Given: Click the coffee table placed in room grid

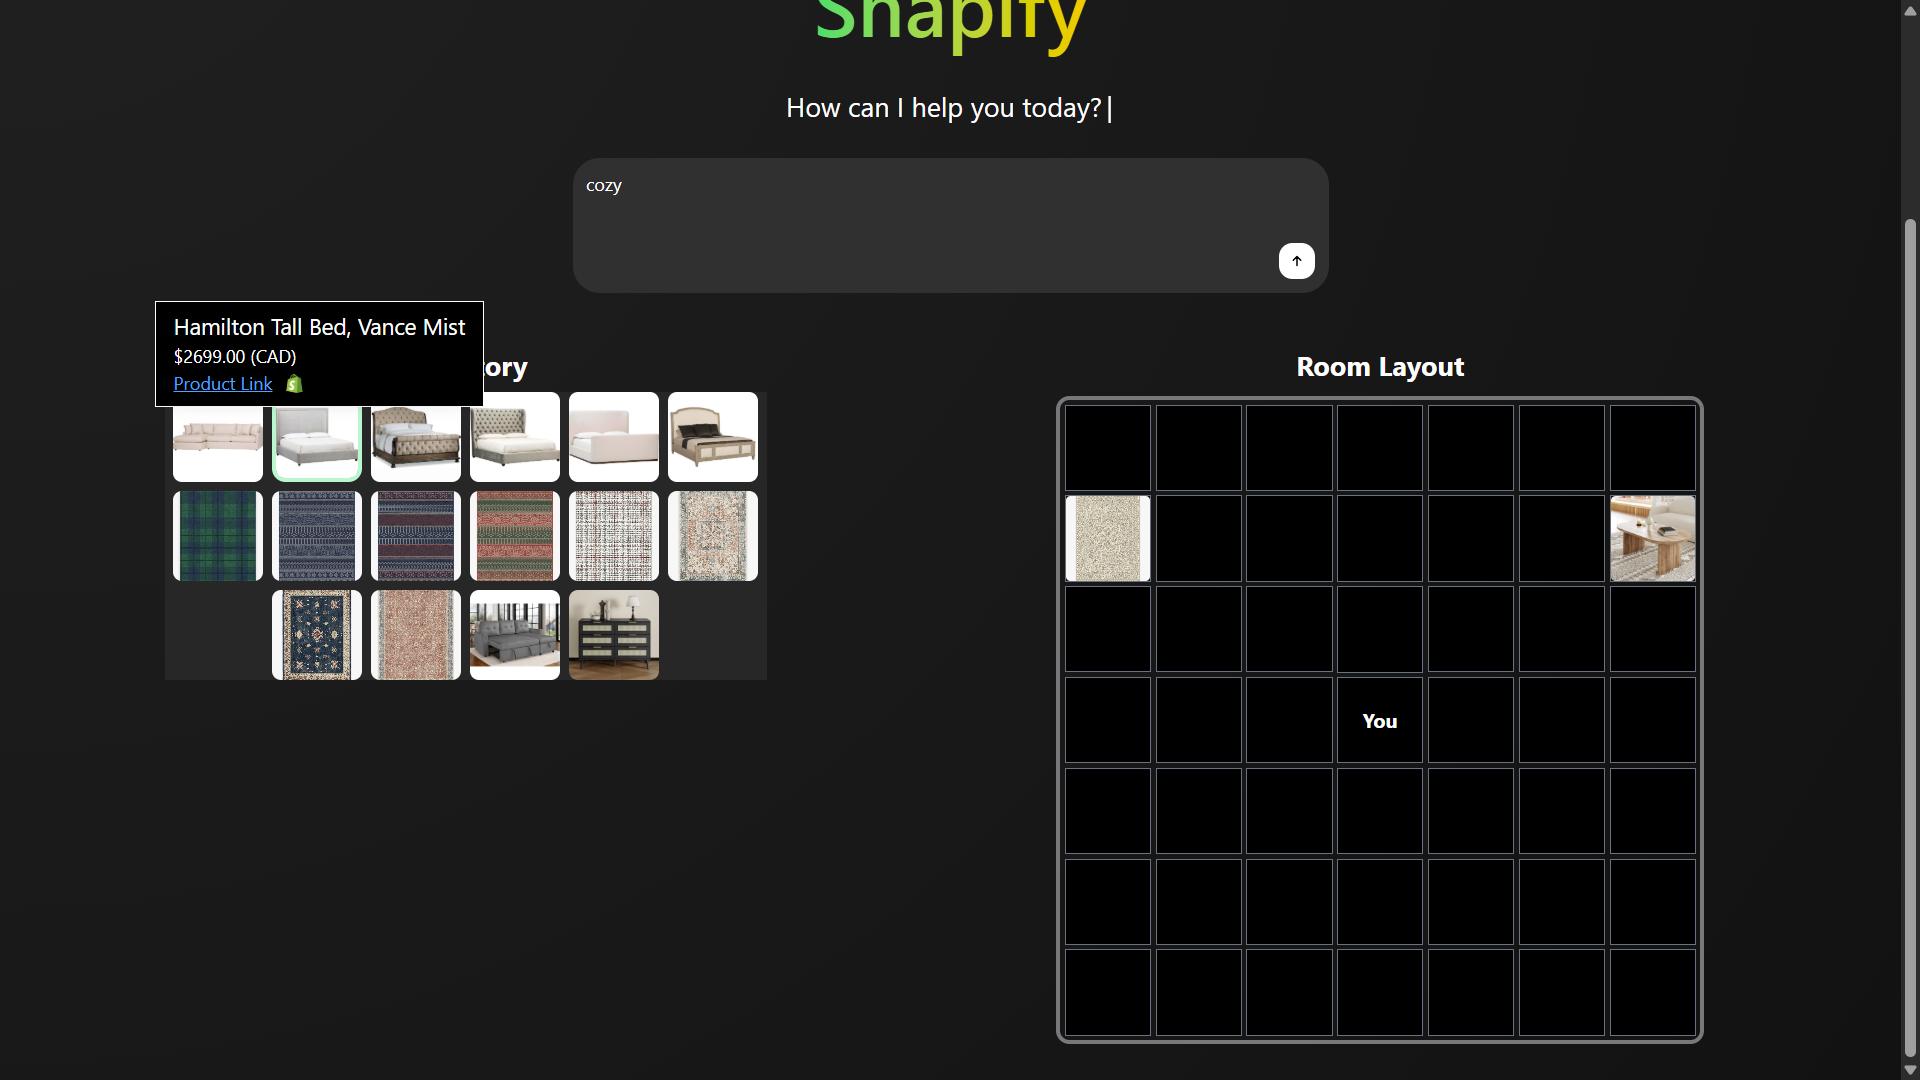Looking at the screenshot, I should click(x=1652, y=538).
